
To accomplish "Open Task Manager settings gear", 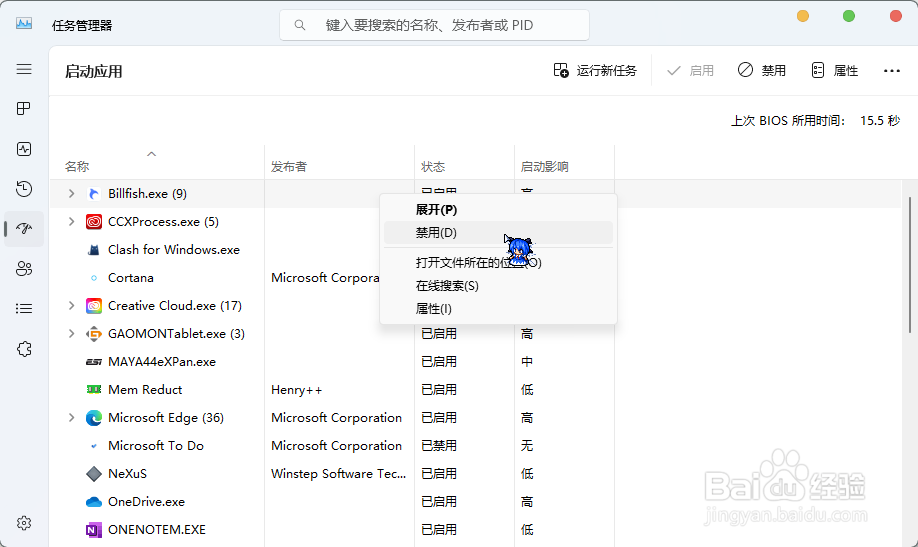I will coord(24,523).
